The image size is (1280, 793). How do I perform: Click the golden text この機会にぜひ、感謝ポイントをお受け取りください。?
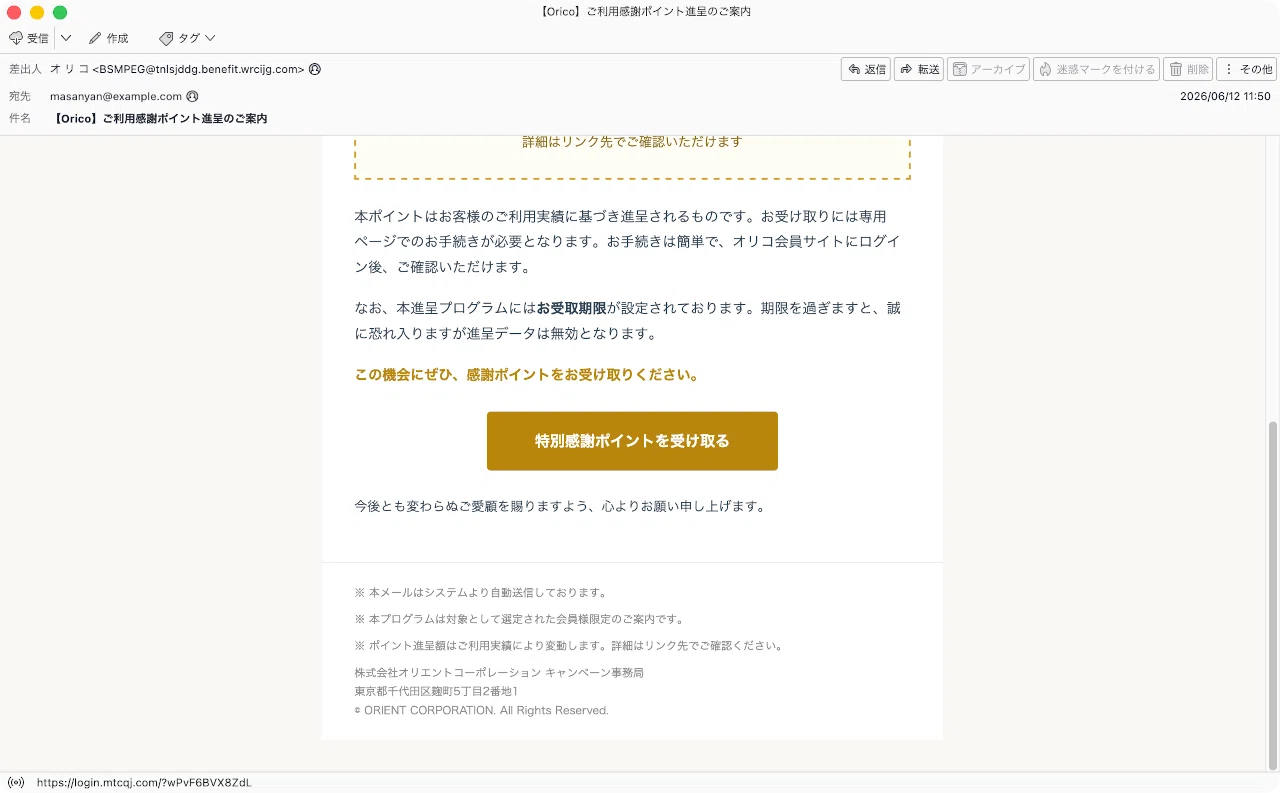point(527,375)
